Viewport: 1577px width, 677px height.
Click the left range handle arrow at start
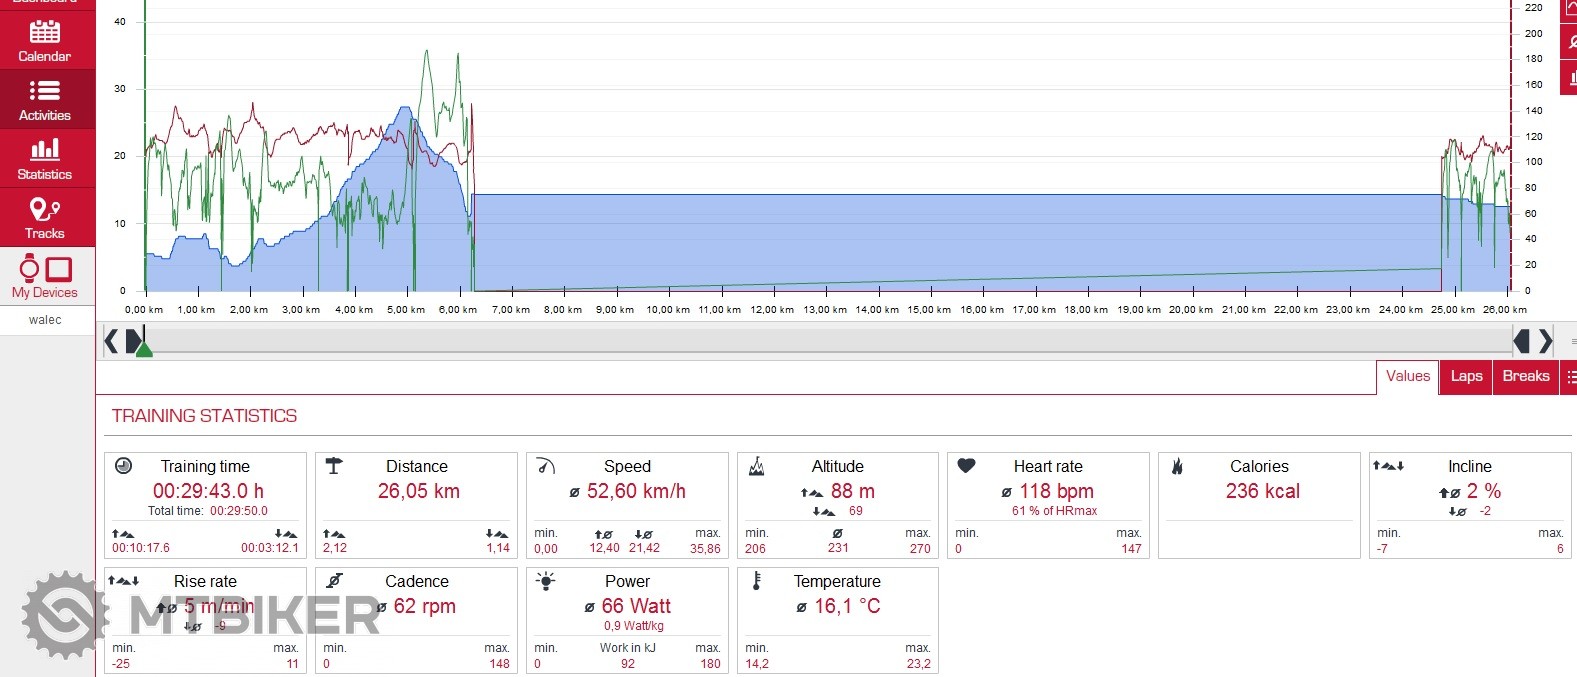tap(112, 341)
